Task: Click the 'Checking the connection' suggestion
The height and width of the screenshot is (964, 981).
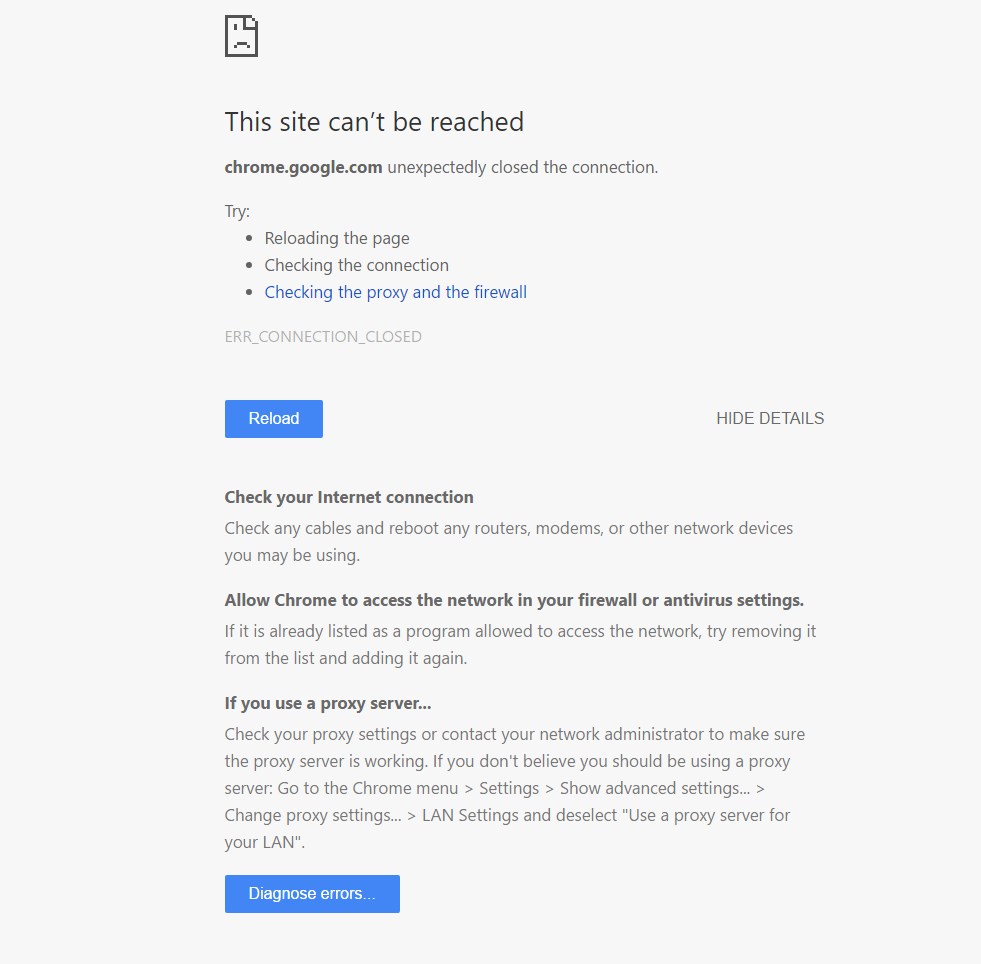Action: [x=356, y=265]
